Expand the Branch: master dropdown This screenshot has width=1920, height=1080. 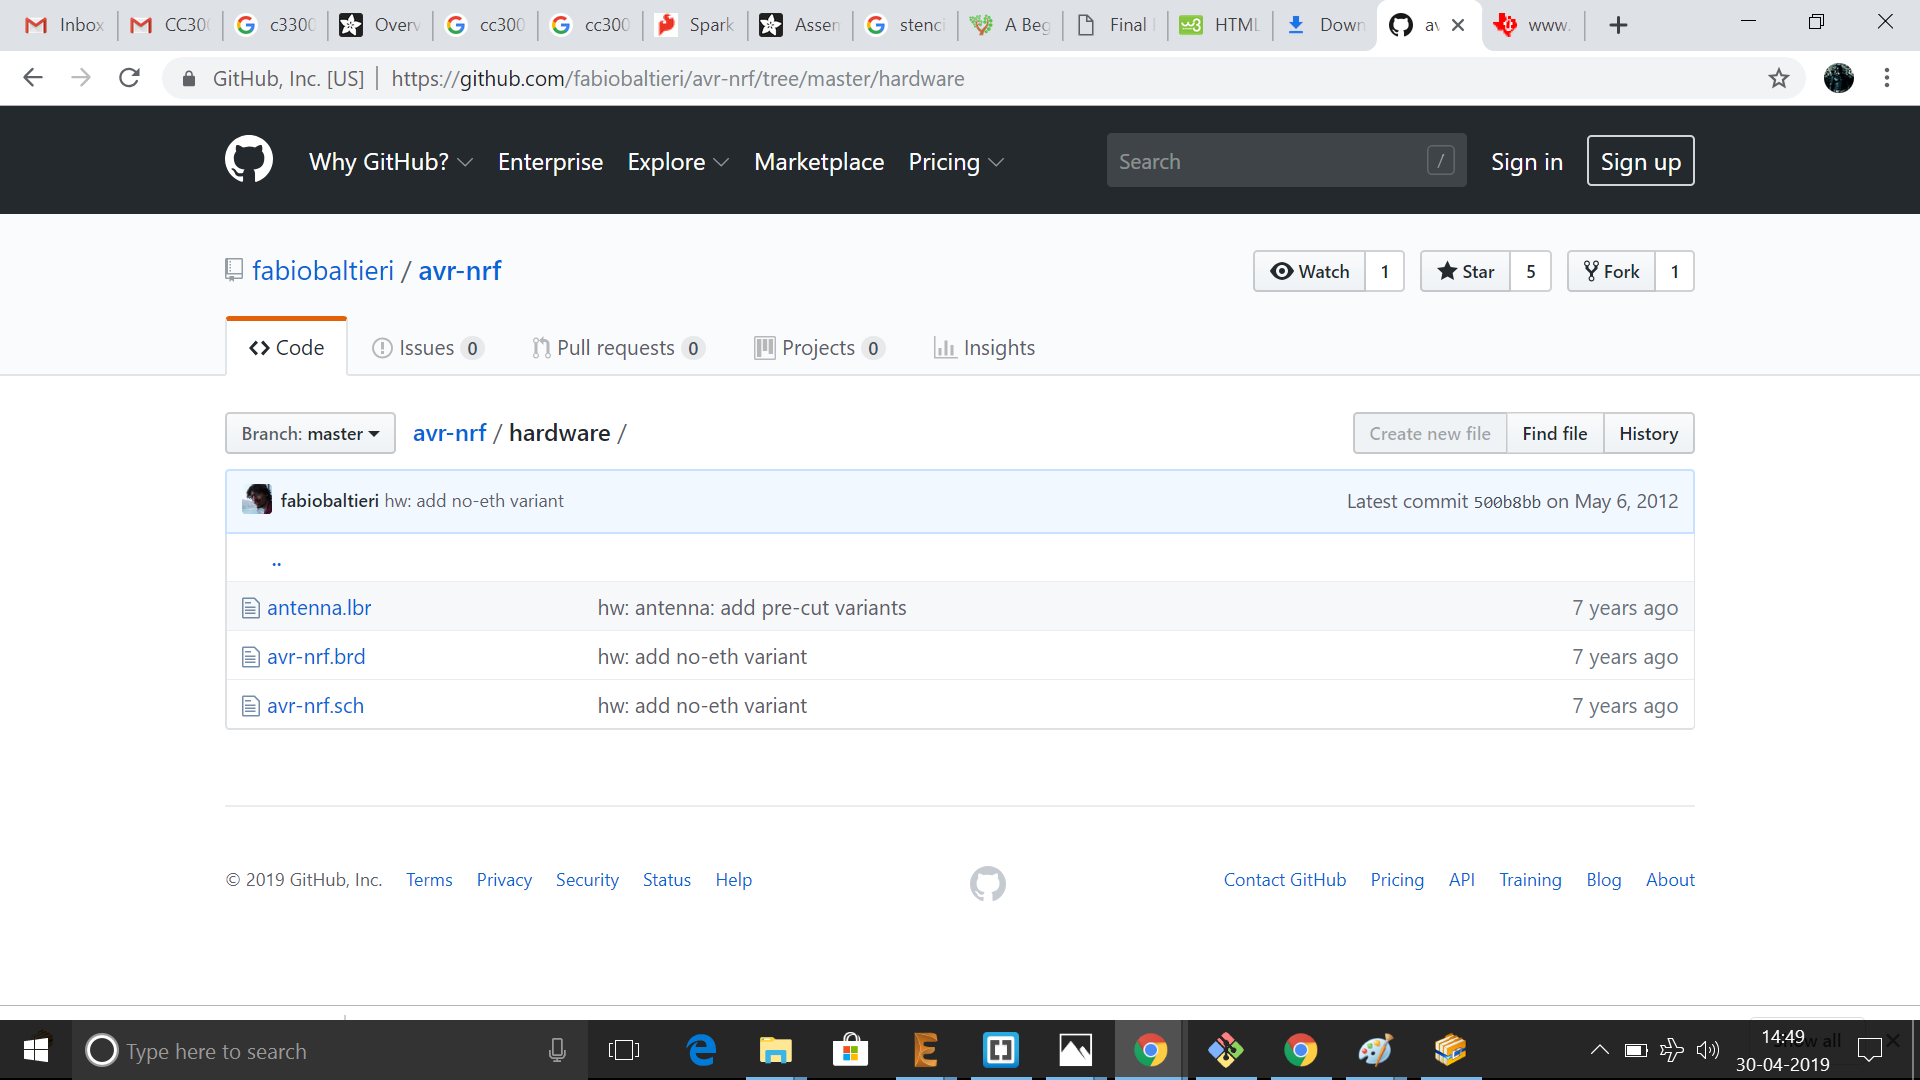tap(310, 433)
